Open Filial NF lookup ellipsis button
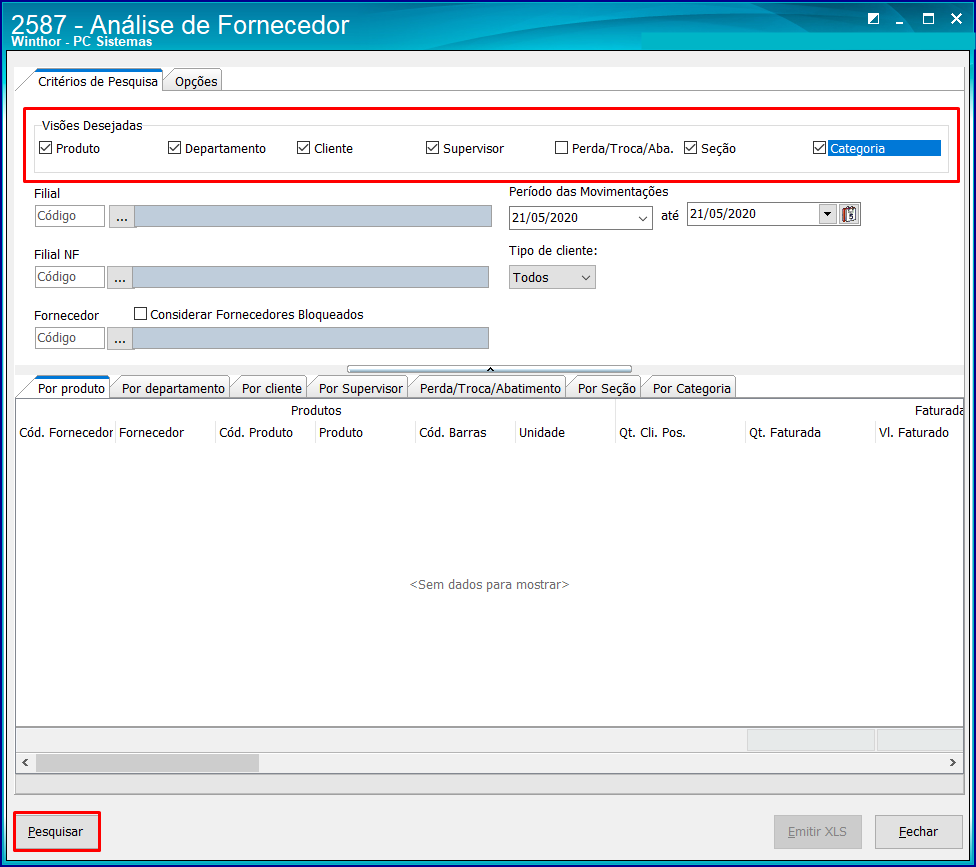 [x=120, y=278]
